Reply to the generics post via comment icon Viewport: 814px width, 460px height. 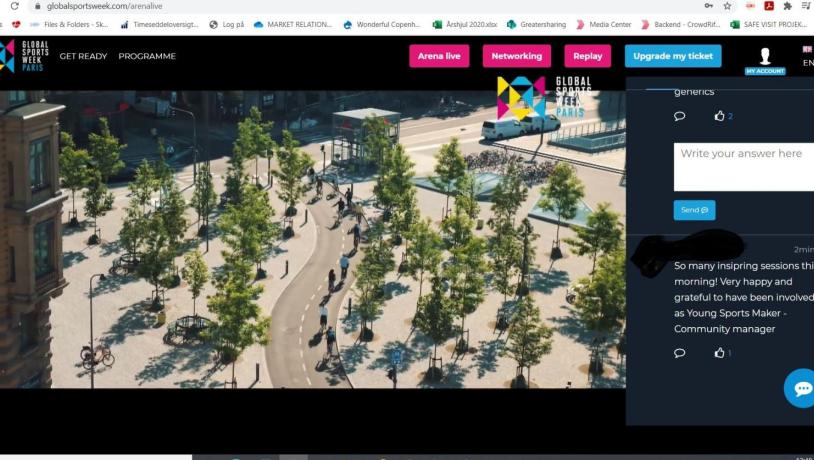[680, 116]
